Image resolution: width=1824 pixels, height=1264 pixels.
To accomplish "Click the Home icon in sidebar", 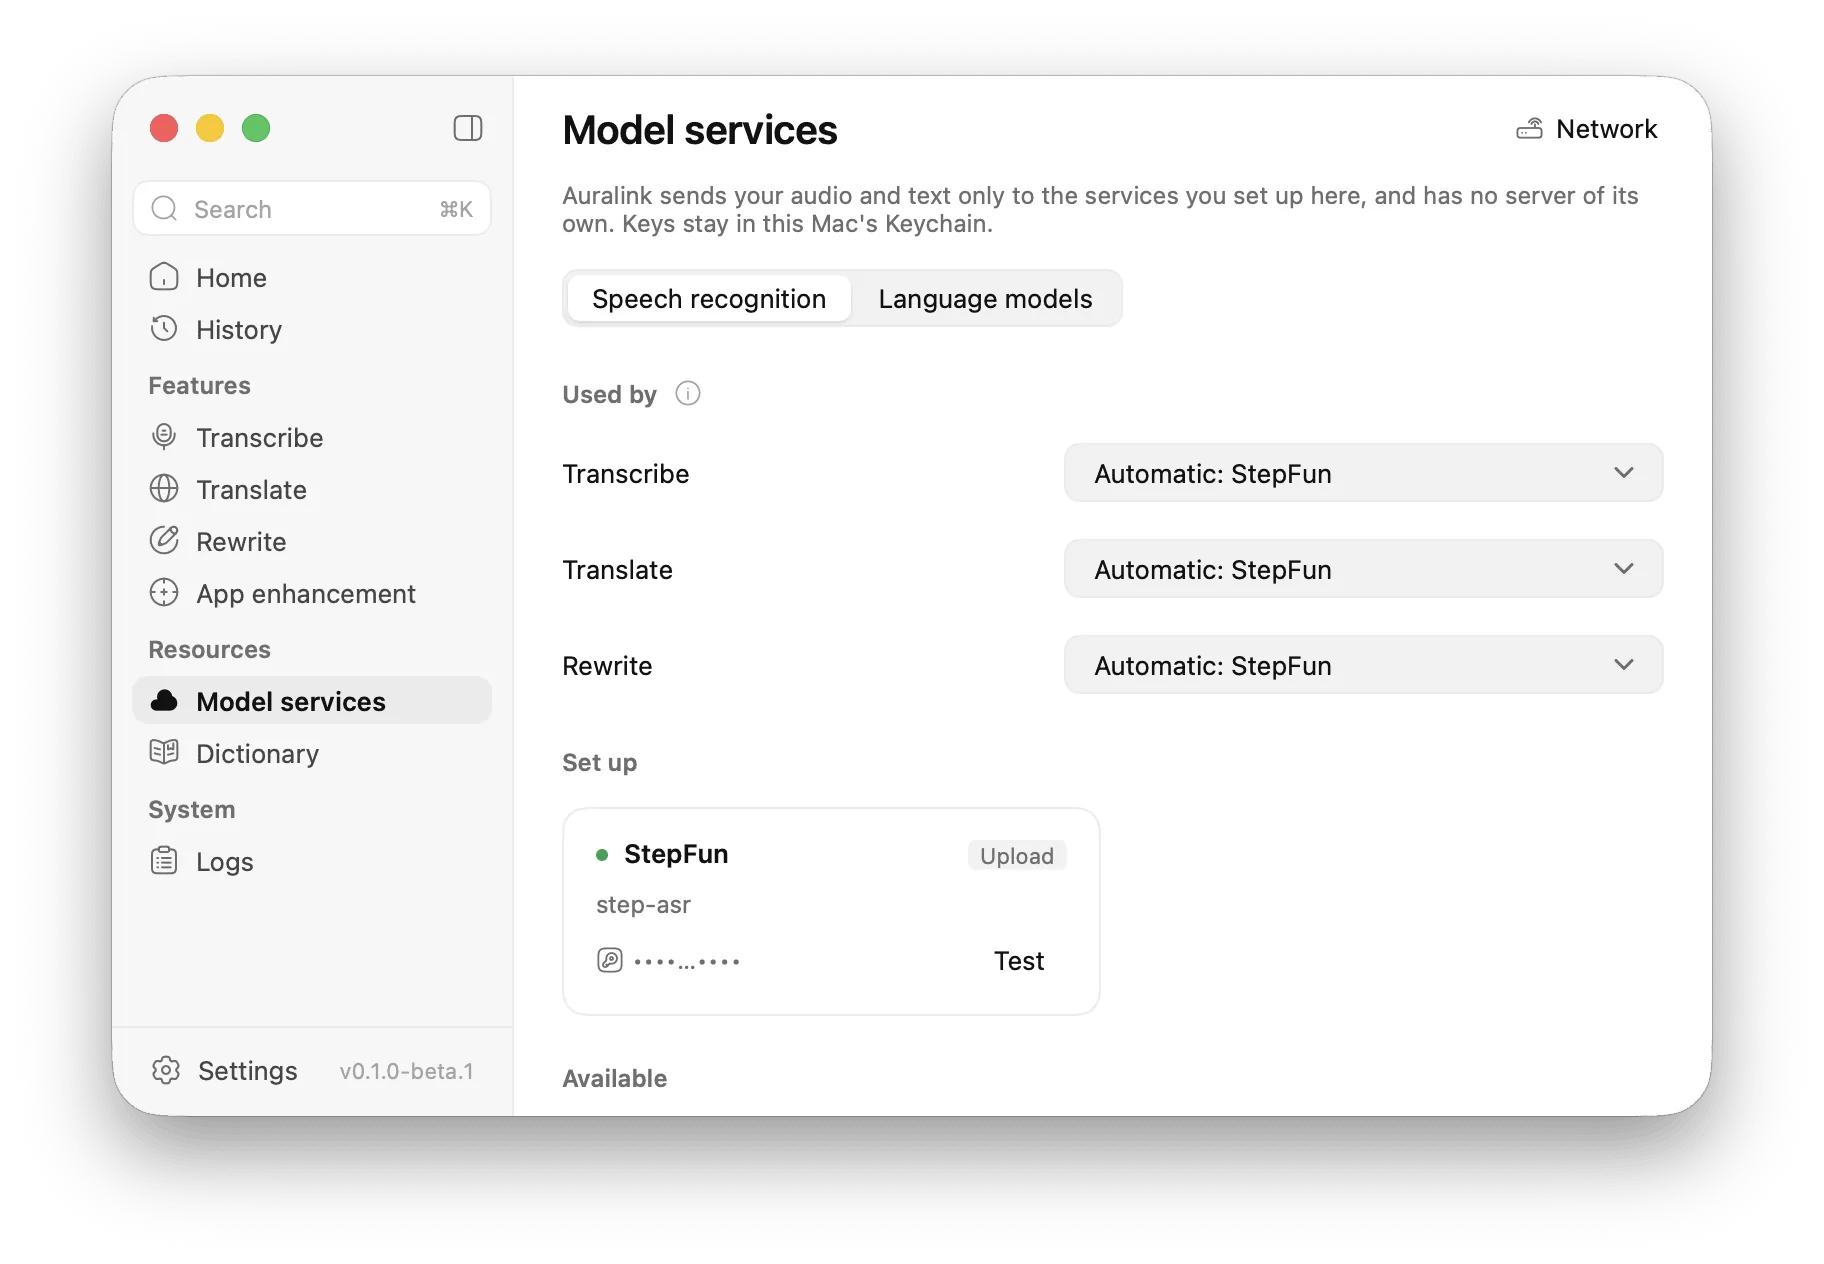I will (164, 277).
